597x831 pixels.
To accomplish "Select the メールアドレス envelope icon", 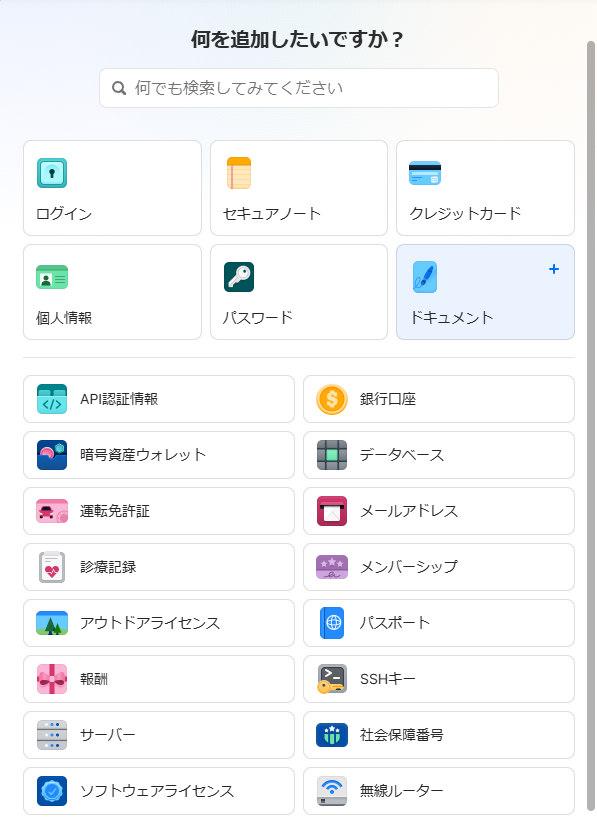I will tap(332, 511).
